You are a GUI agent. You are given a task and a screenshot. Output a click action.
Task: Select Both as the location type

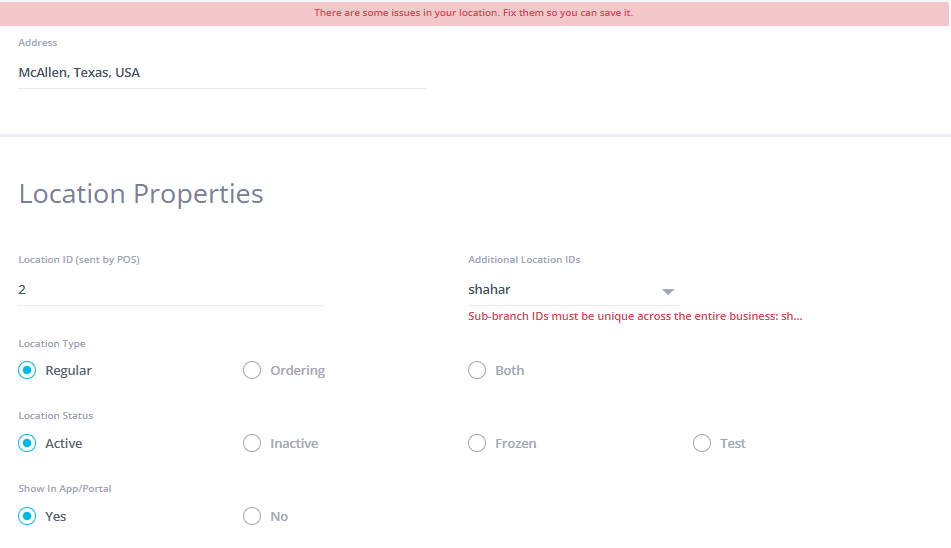pos(477,370)
